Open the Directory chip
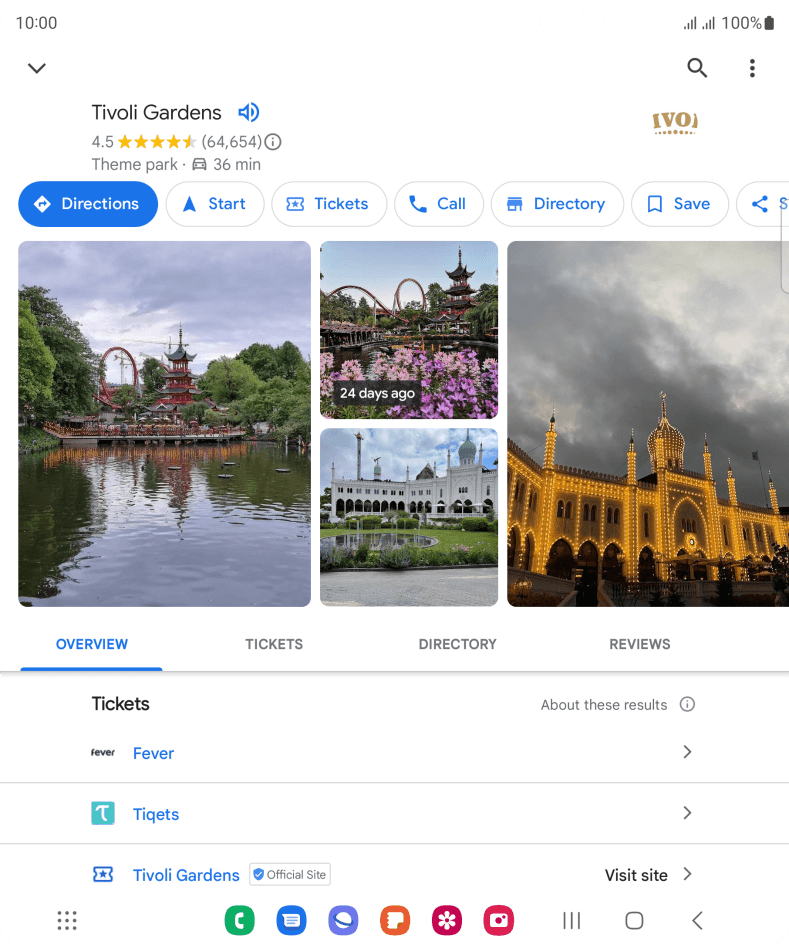 point(557,204)
